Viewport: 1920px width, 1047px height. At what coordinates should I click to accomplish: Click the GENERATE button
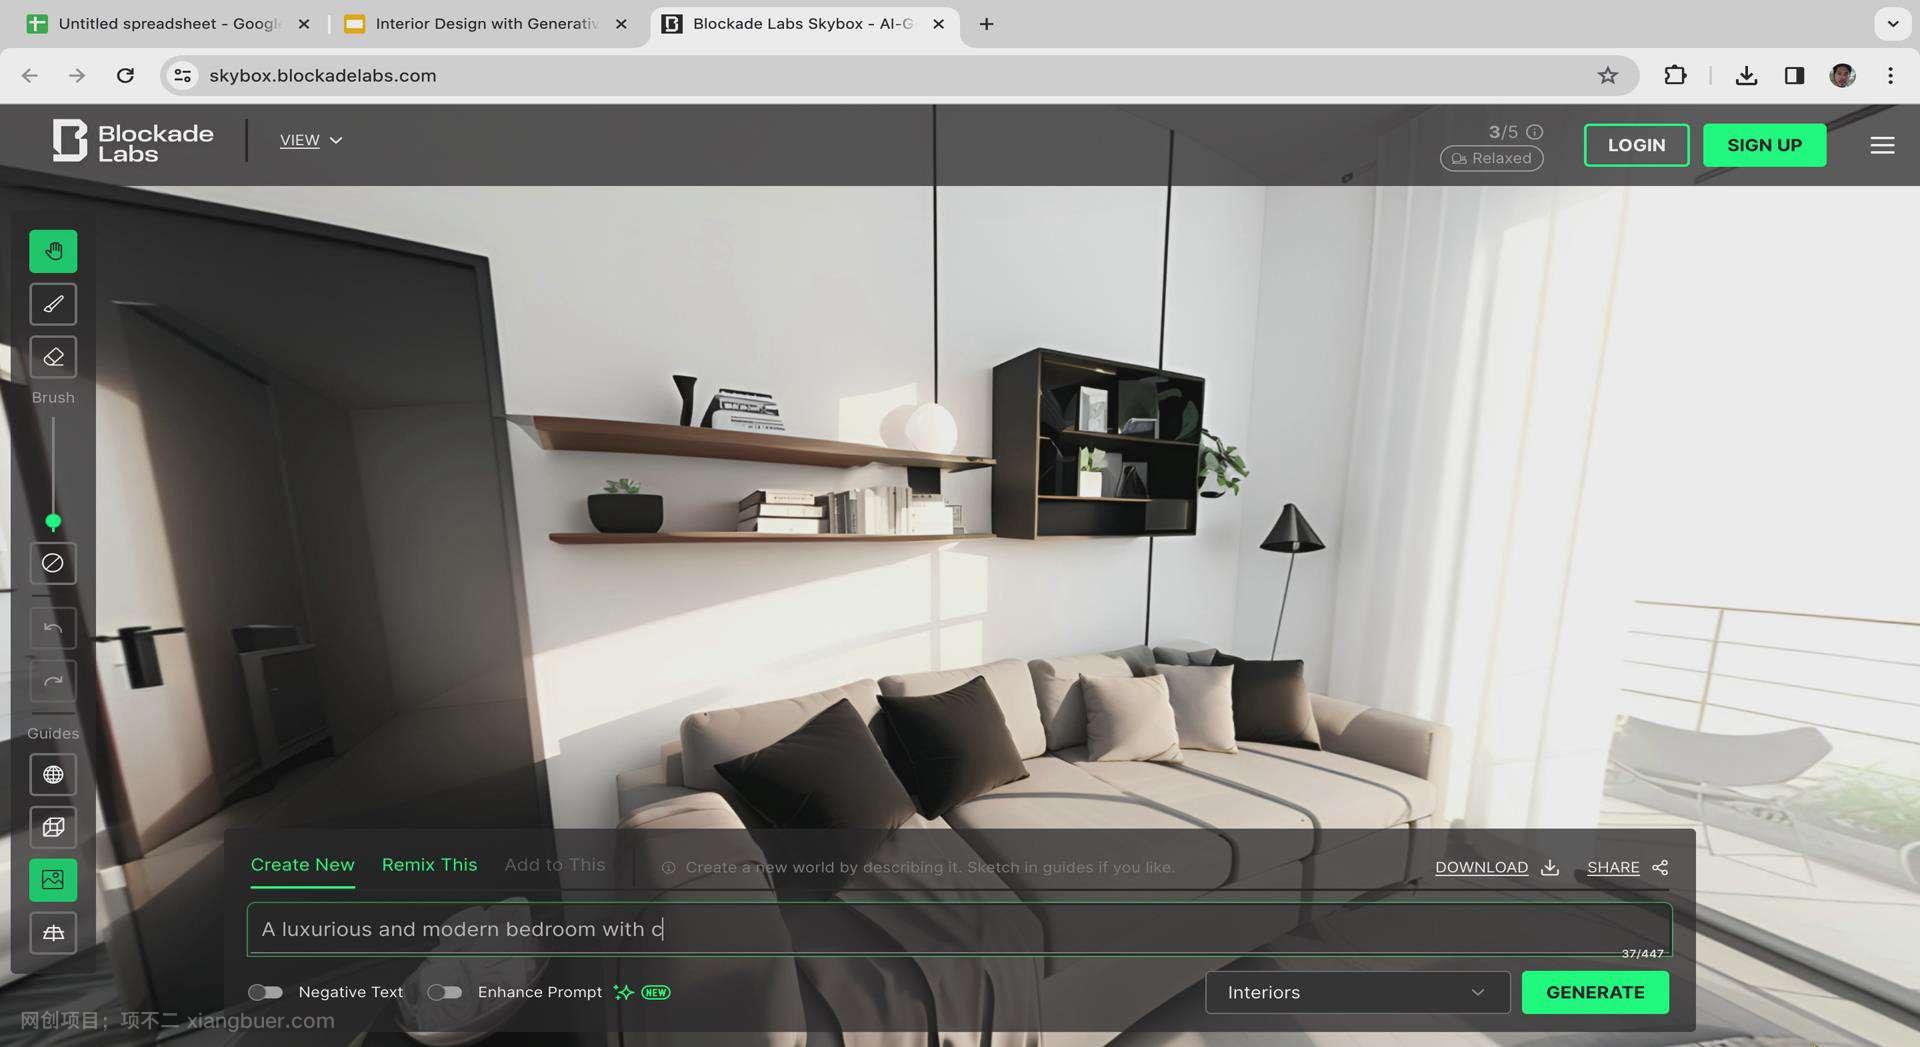tap(1594, 992)
